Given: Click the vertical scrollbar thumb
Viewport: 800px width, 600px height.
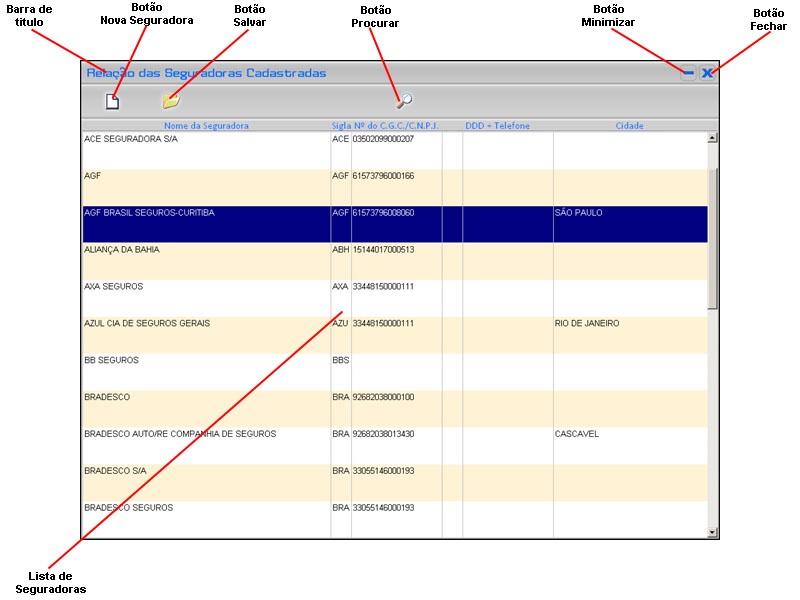Looking at the screenshot, I should coord(712,238).
